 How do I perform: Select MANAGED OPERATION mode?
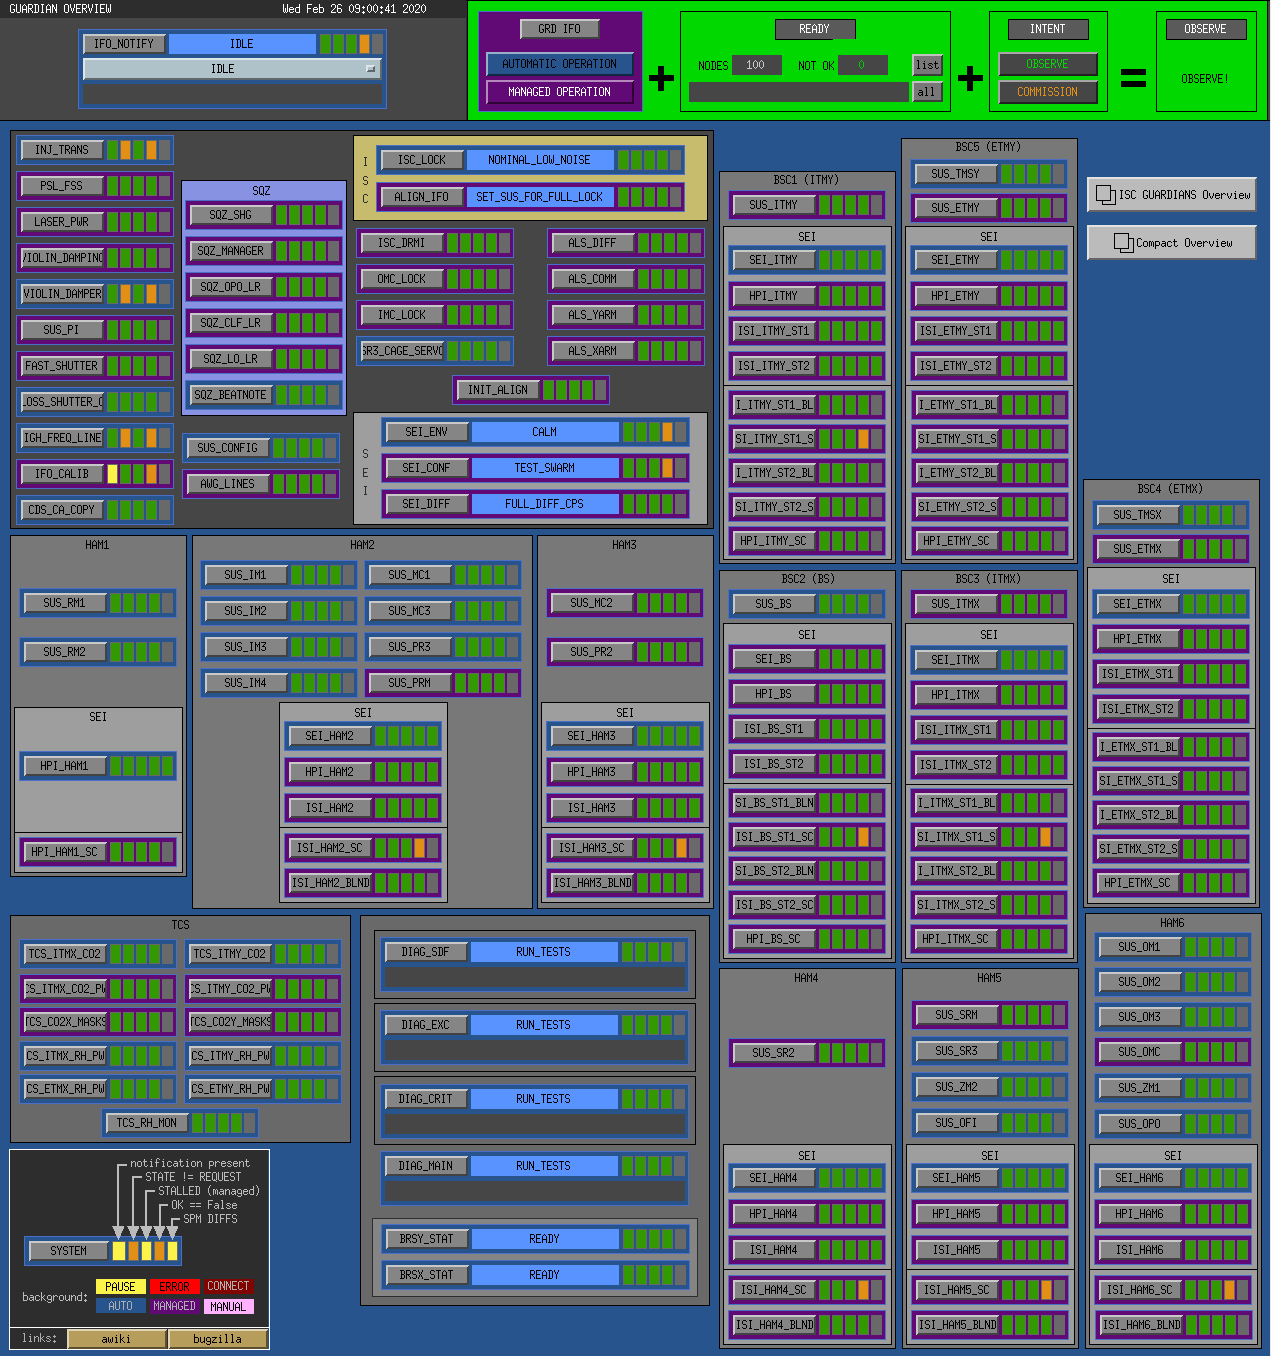(559, 92)
